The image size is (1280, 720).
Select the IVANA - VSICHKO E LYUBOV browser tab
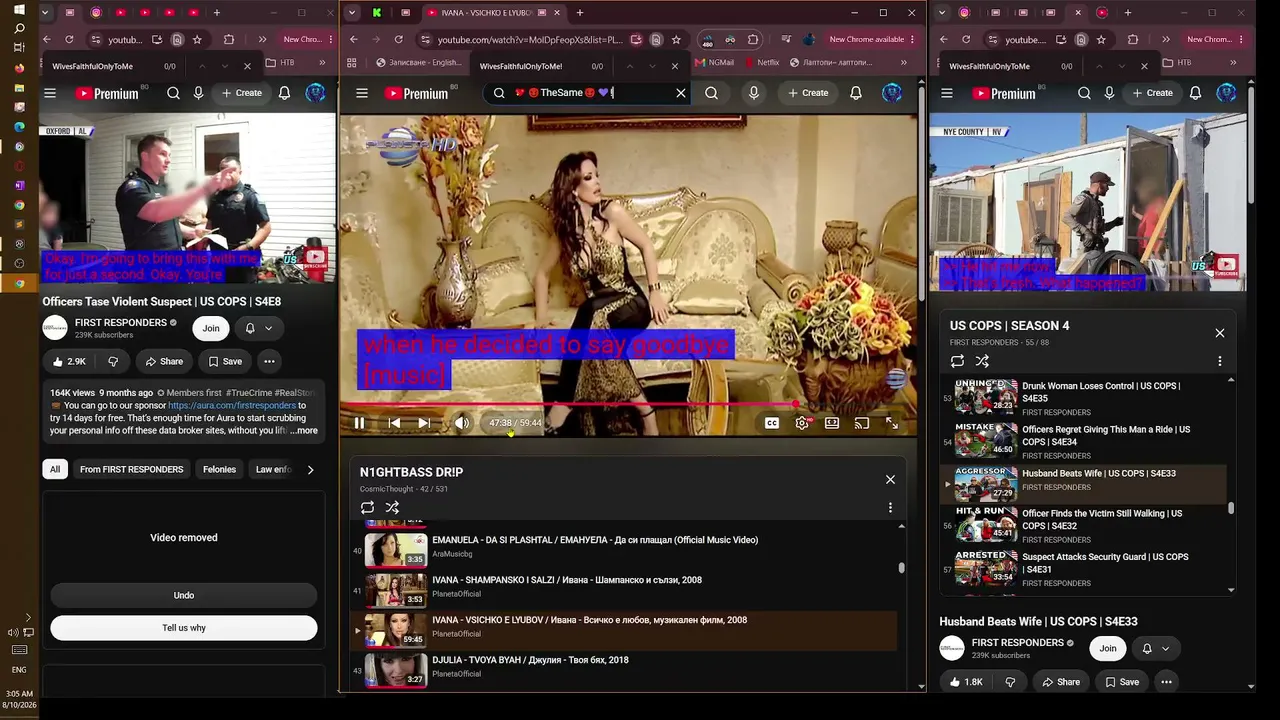pos(491,13)
